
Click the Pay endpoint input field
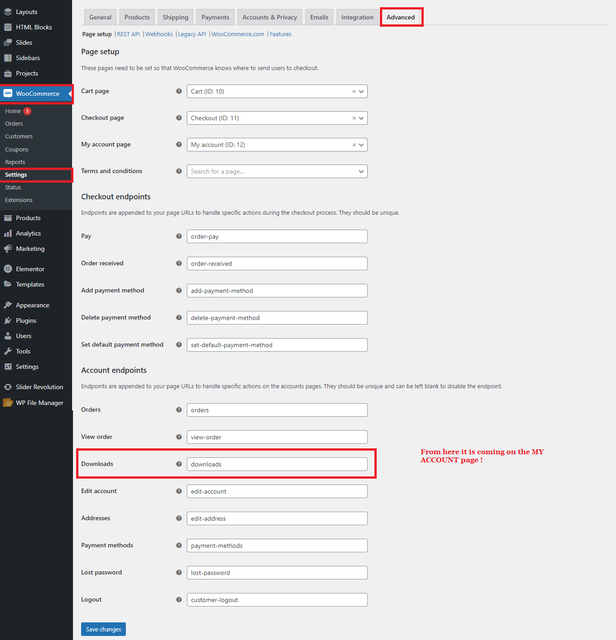pyautogui.click(x=277, y=236)
